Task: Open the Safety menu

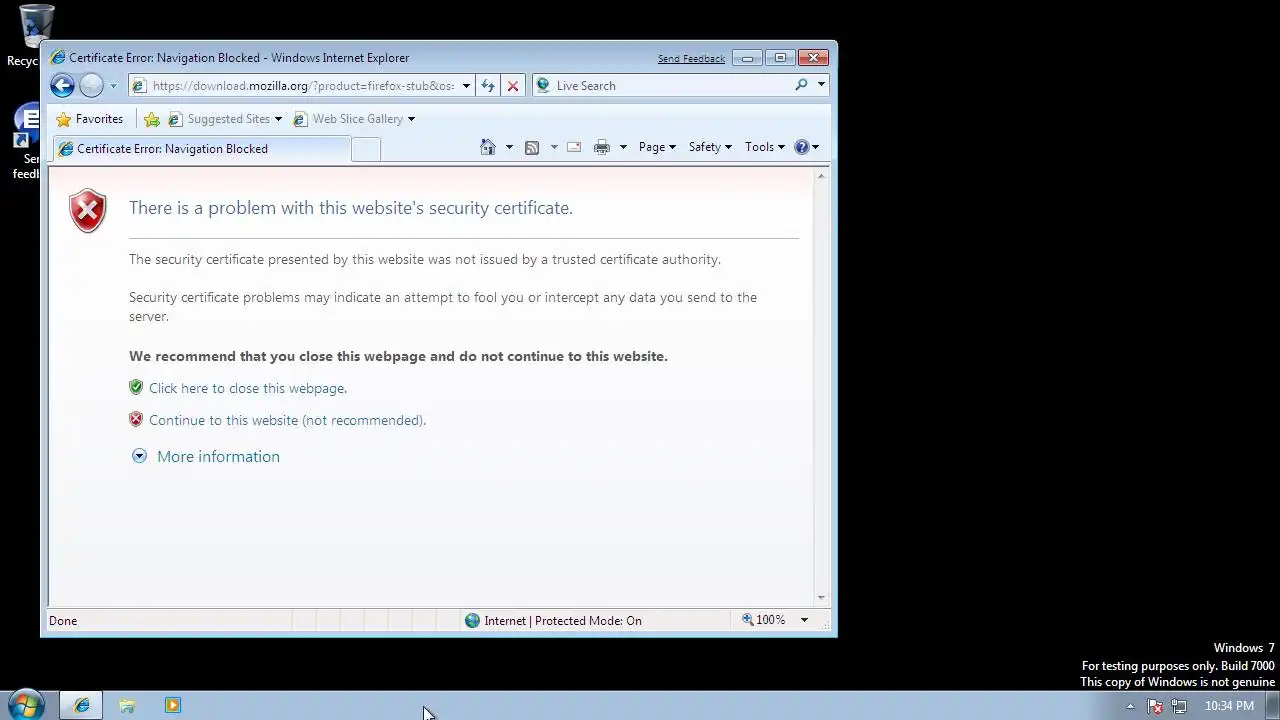Action: (x=710, y=147)
